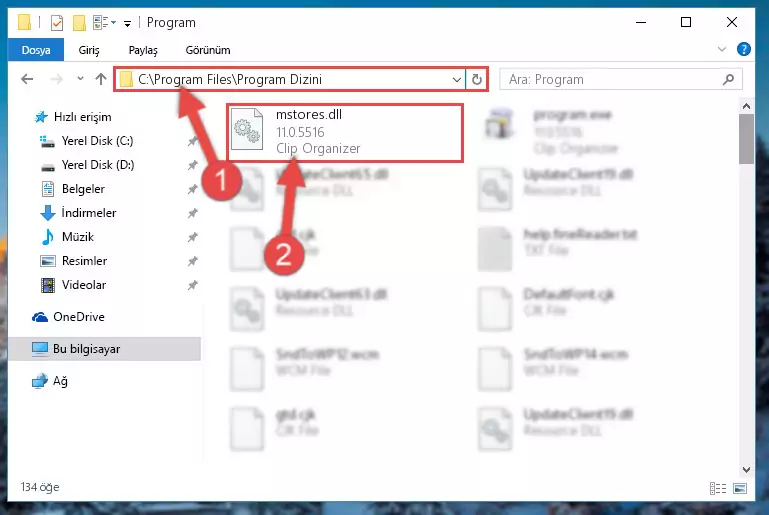Viewport: 769px width, 515px height.
Task: Click the Ara: Program search box
Action: click(620, 79)
